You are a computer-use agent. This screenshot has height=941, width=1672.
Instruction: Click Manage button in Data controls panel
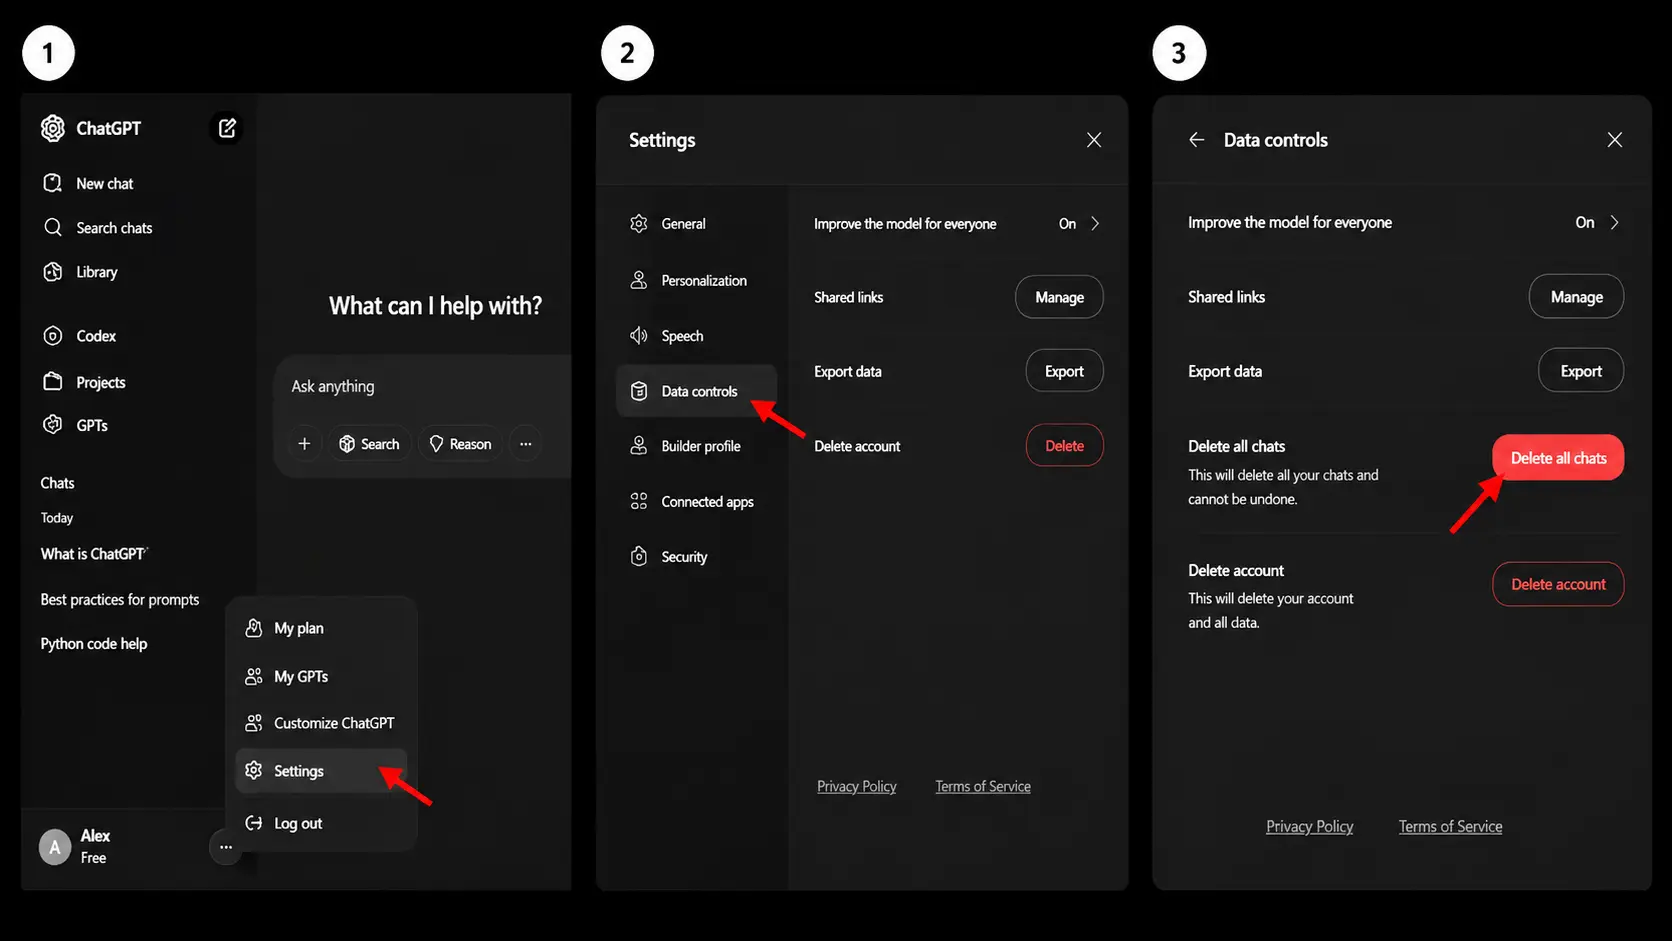[x=1576, y=297]
